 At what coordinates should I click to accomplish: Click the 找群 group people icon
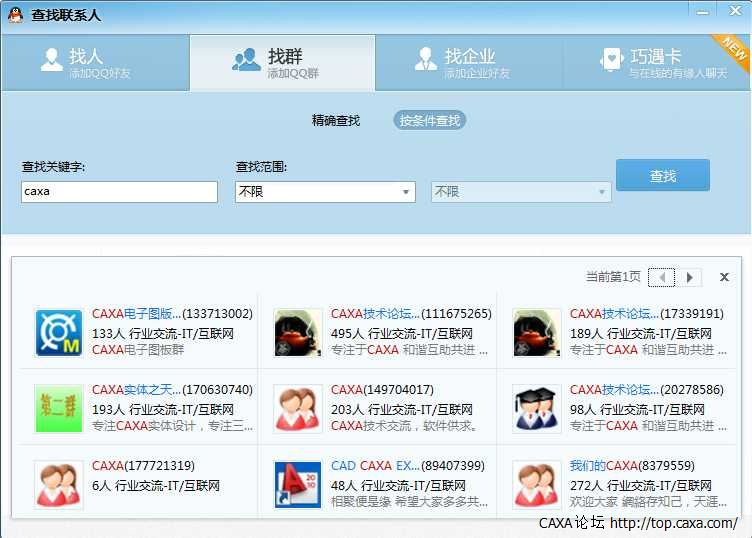[246, 59]
